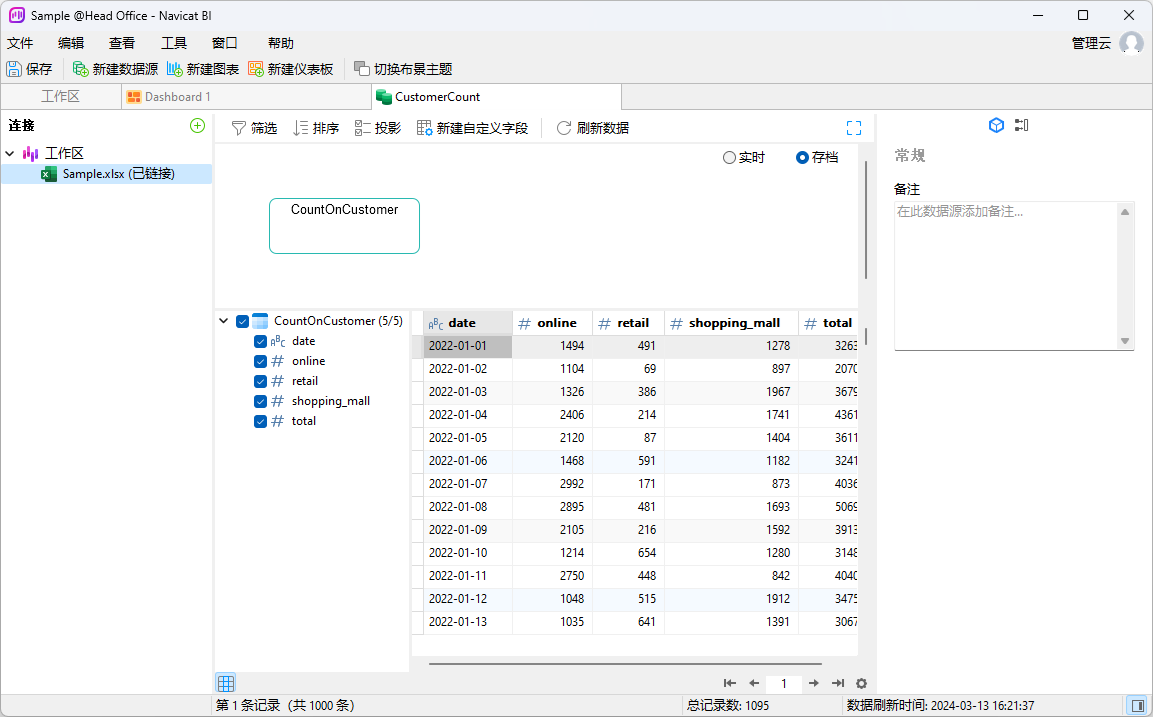Uncheck the retail field checkbox
The height and width of the screenshot is (717, 1153).
coord(260,381)
